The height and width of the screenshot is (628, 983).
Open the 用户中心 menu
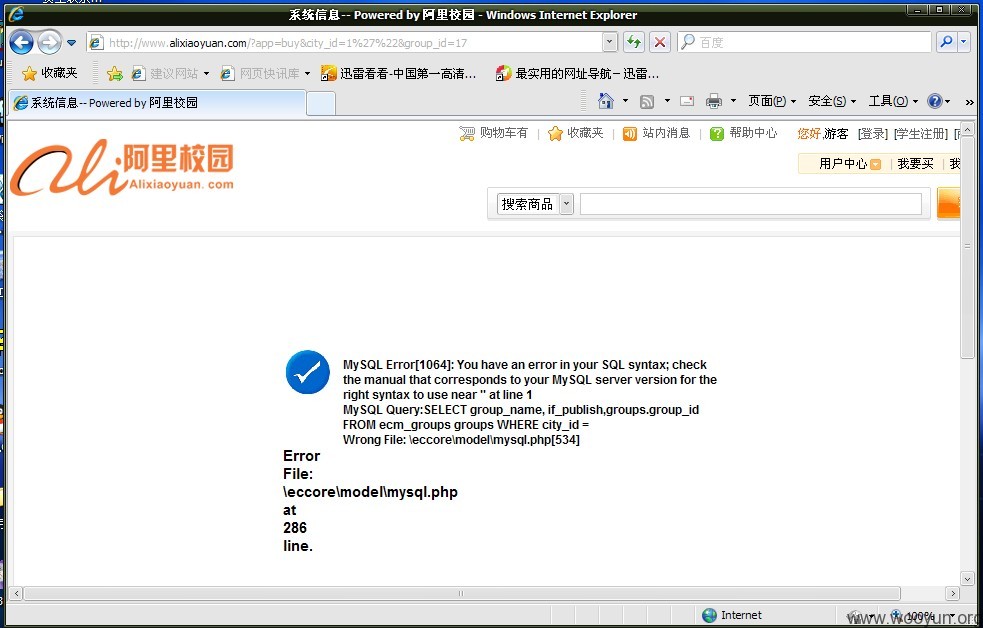click(x=849, y=164)
